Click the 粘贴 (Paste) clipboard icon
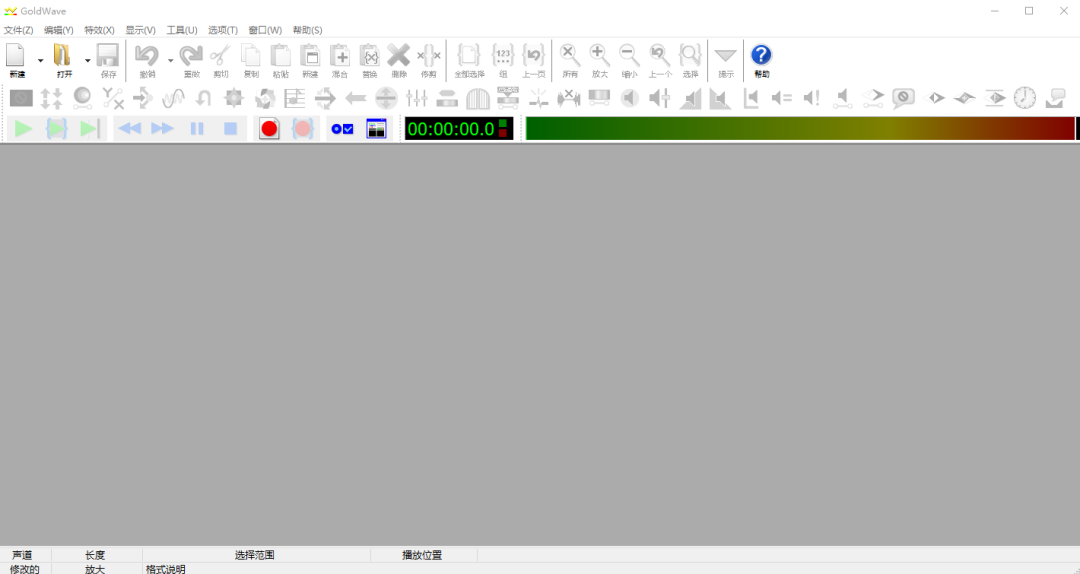 pos(281,56)
